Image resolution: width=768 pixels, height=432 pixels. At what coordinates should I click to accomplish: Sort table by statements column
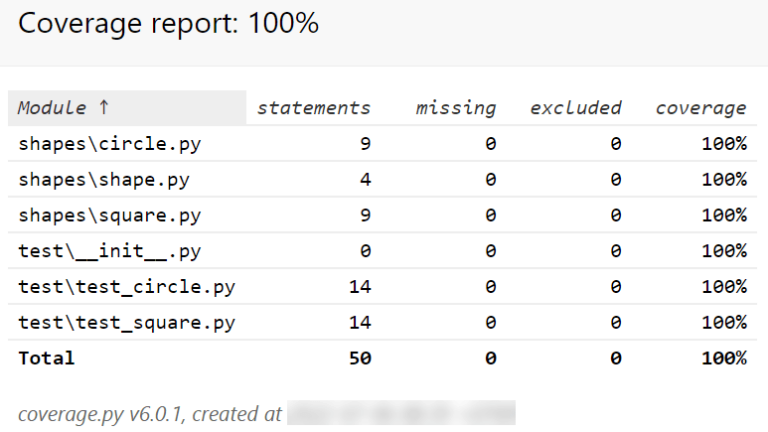[313, 108]
